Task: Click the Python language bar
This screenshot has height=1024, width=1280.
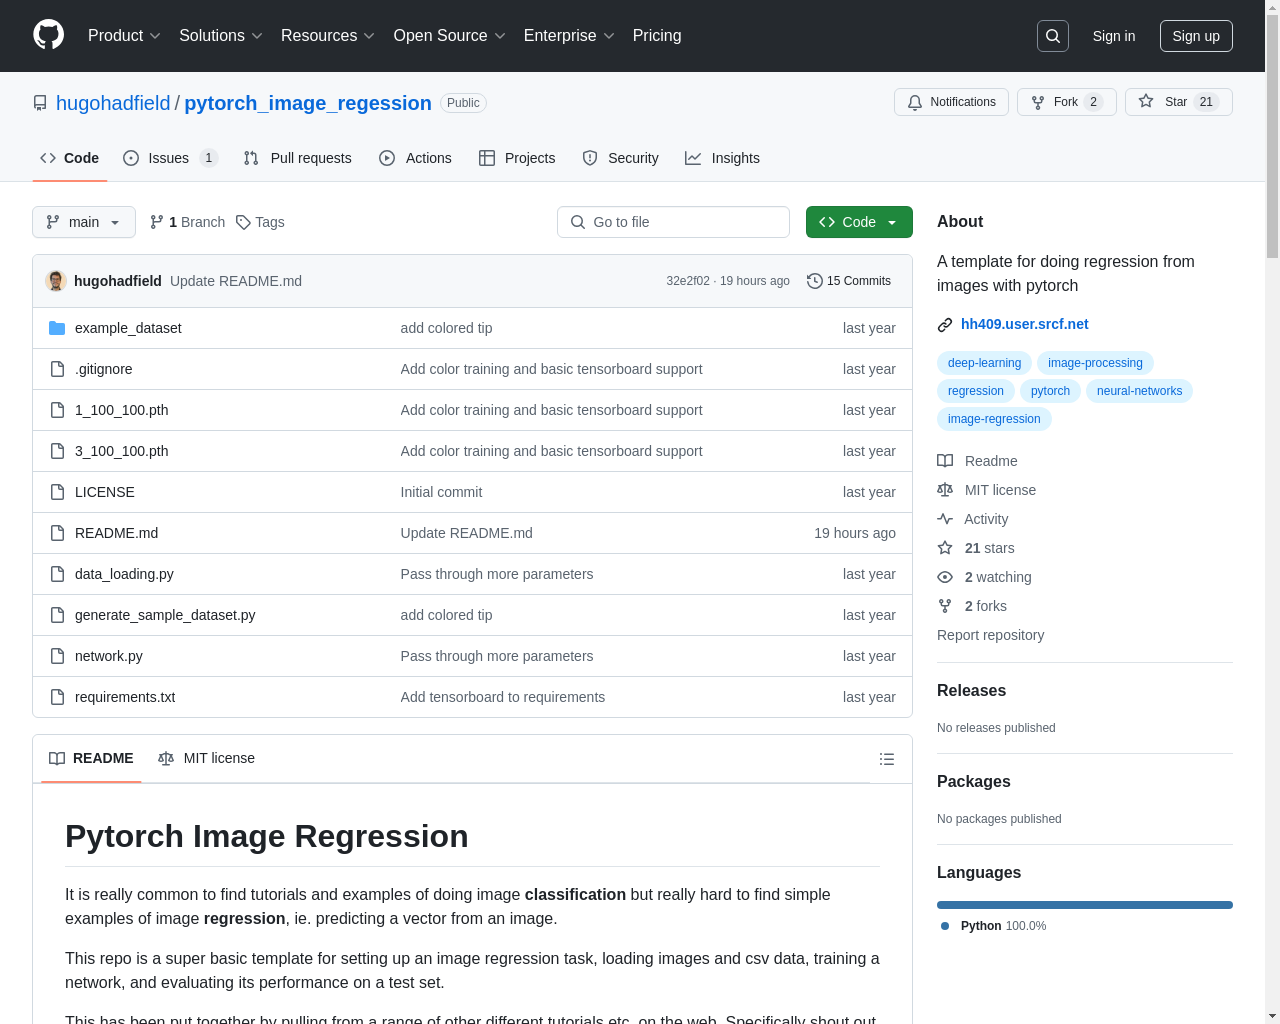Action: pyautogui.click(x=1085, y=905)
